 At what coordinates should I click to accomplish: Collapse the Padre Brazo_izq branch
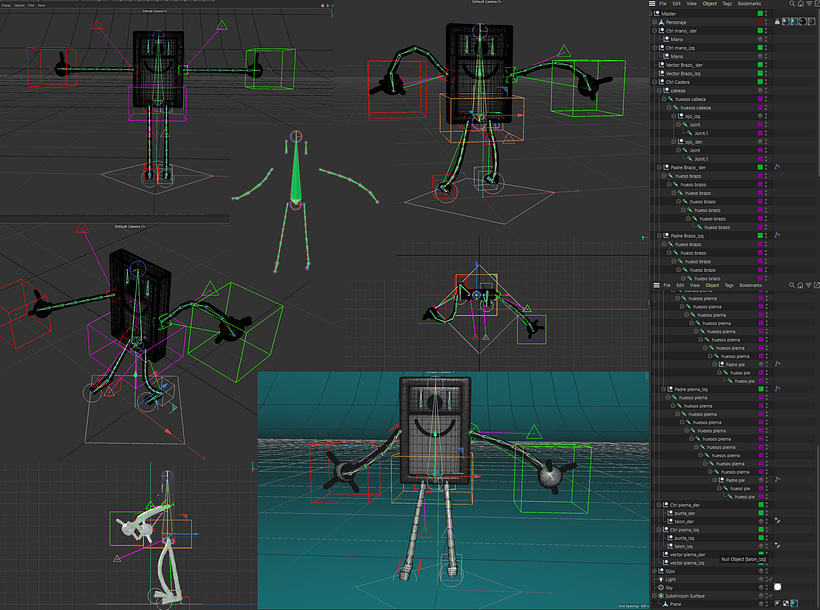tap(658, 233)
